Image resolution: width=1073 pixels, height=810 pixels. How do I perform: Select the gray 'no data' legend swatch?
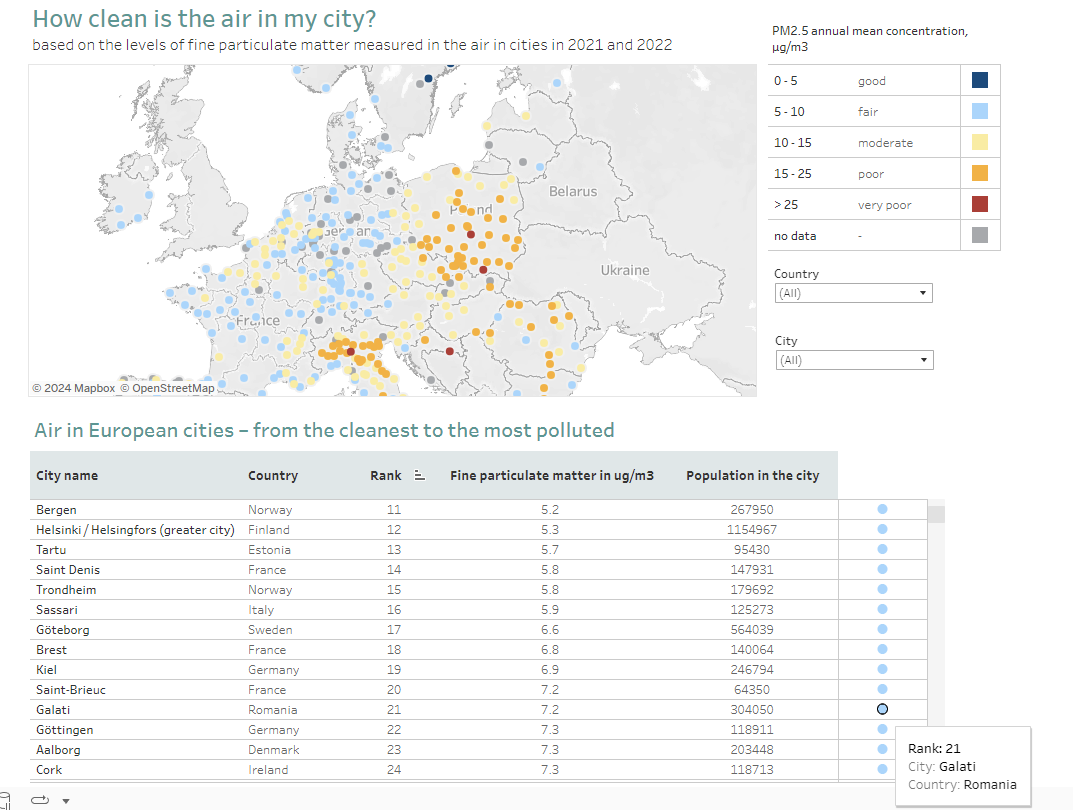tap(980, 235)
